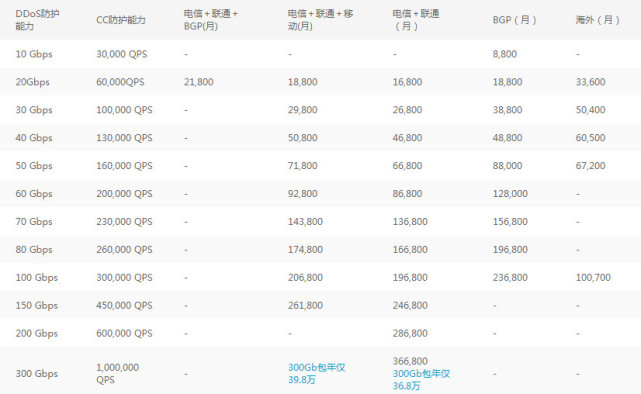Click the 60,000QPS cell
Screen dimensions: 641x394
click(x=120, y=82)
